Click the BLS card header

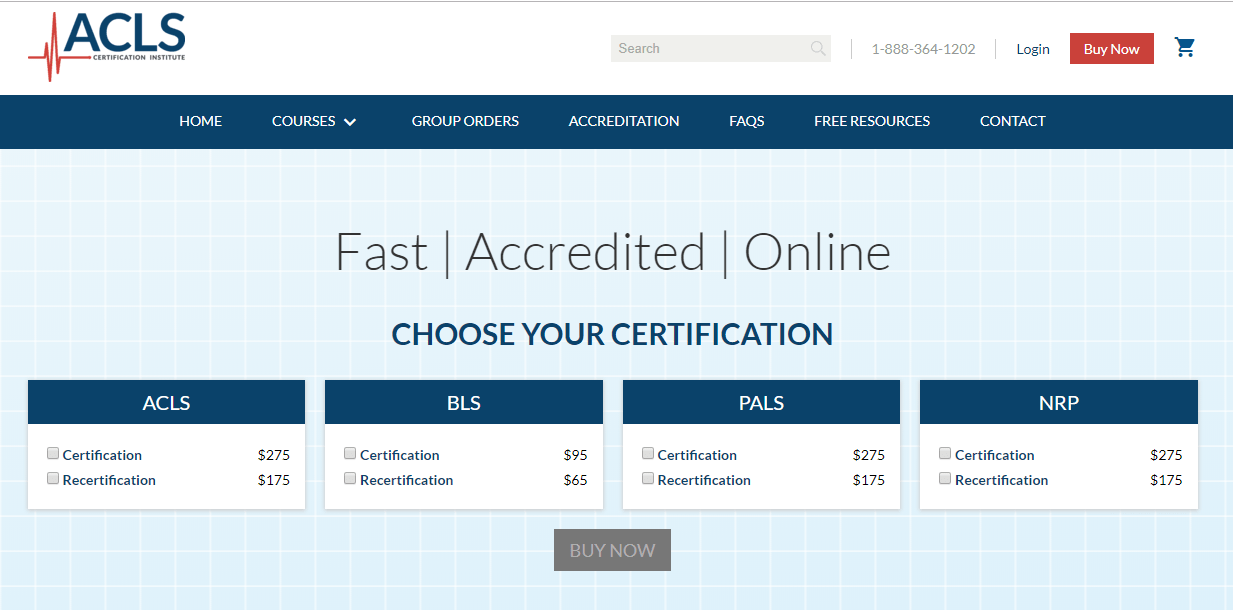tap(464, 403)
